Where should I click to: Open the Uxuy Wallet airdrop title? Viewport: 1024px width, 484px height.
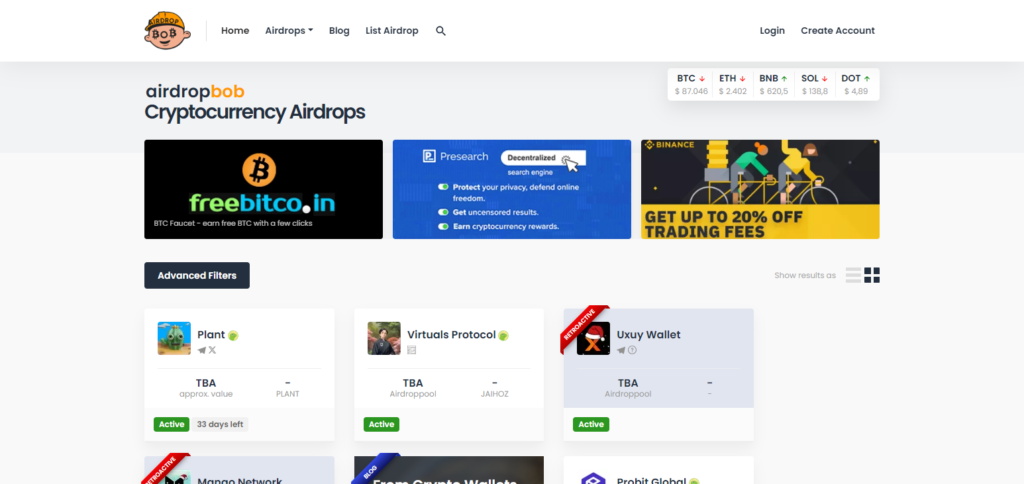tap(648, 334)
